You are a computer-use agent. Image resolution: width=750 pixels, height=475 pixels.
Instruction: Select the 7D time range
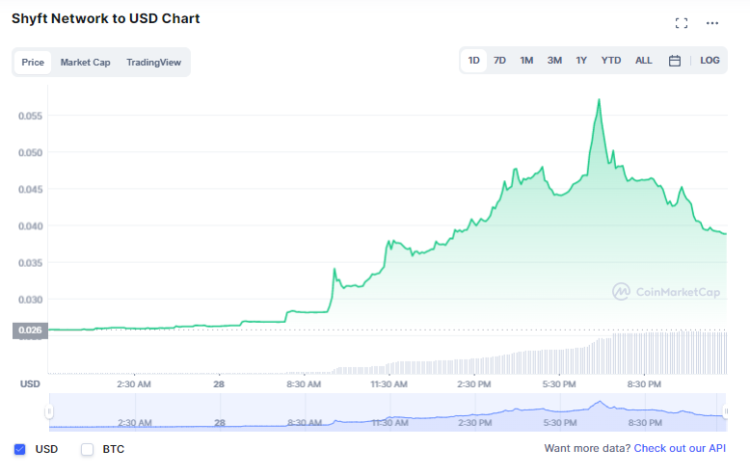coord(499,60)
